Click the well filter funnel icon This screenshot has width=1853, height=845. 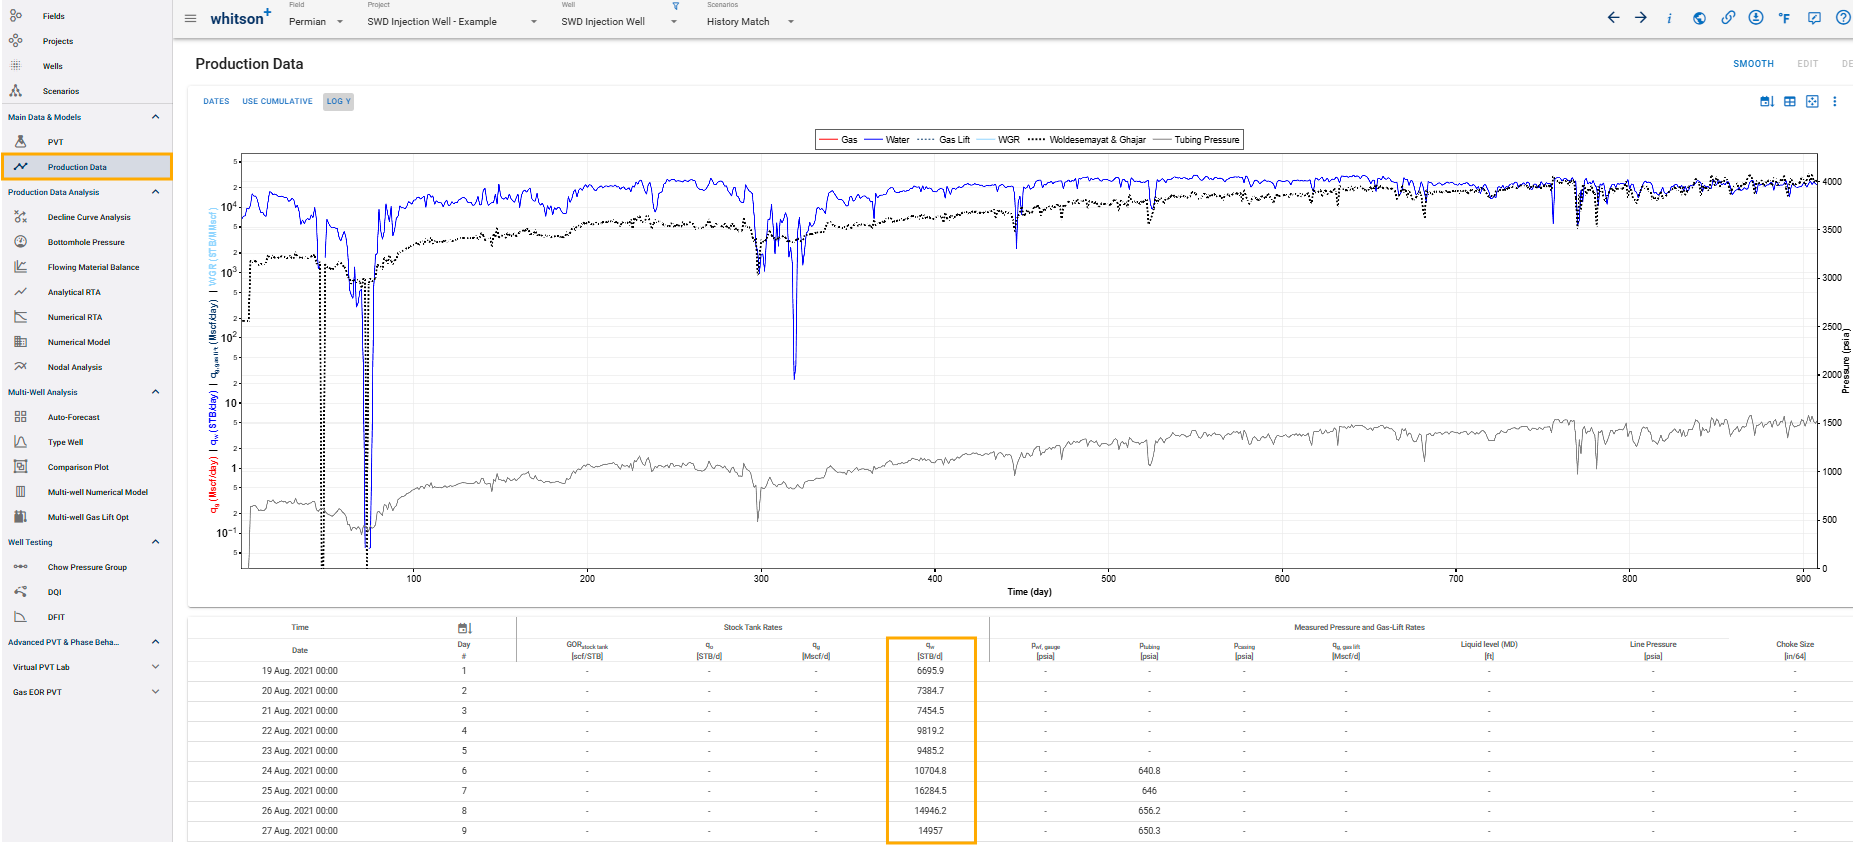676,6
